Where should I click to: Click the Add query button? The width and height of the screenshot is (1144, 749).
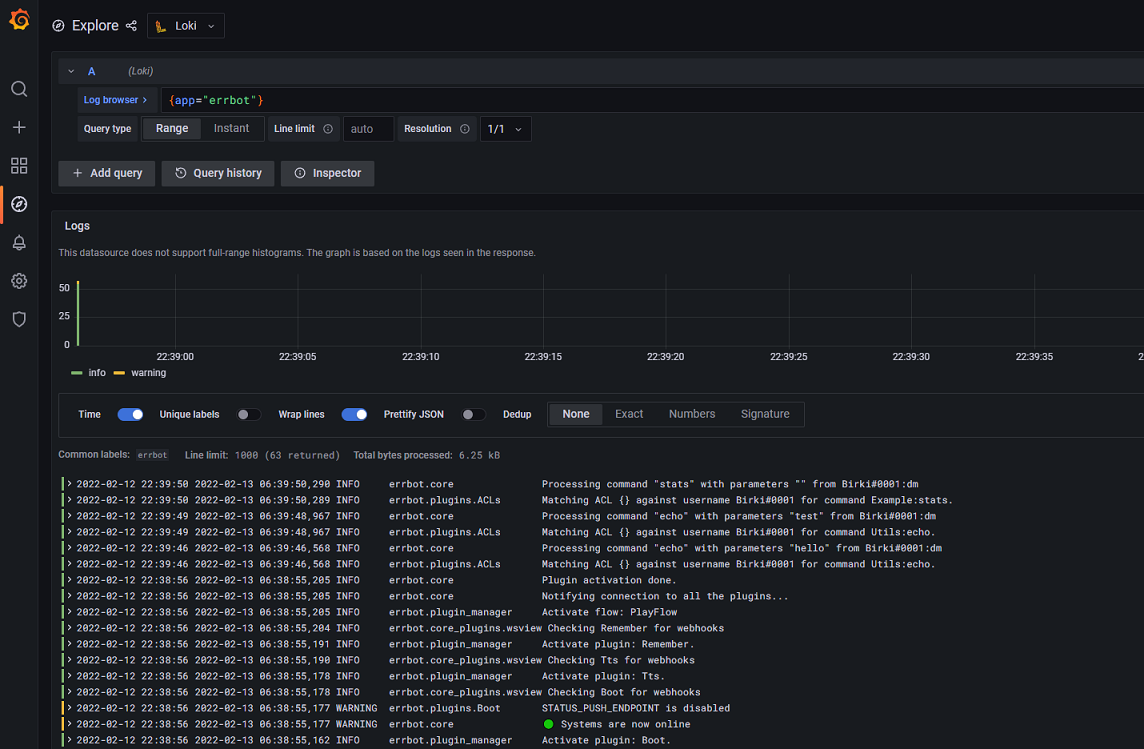[107, 174]
